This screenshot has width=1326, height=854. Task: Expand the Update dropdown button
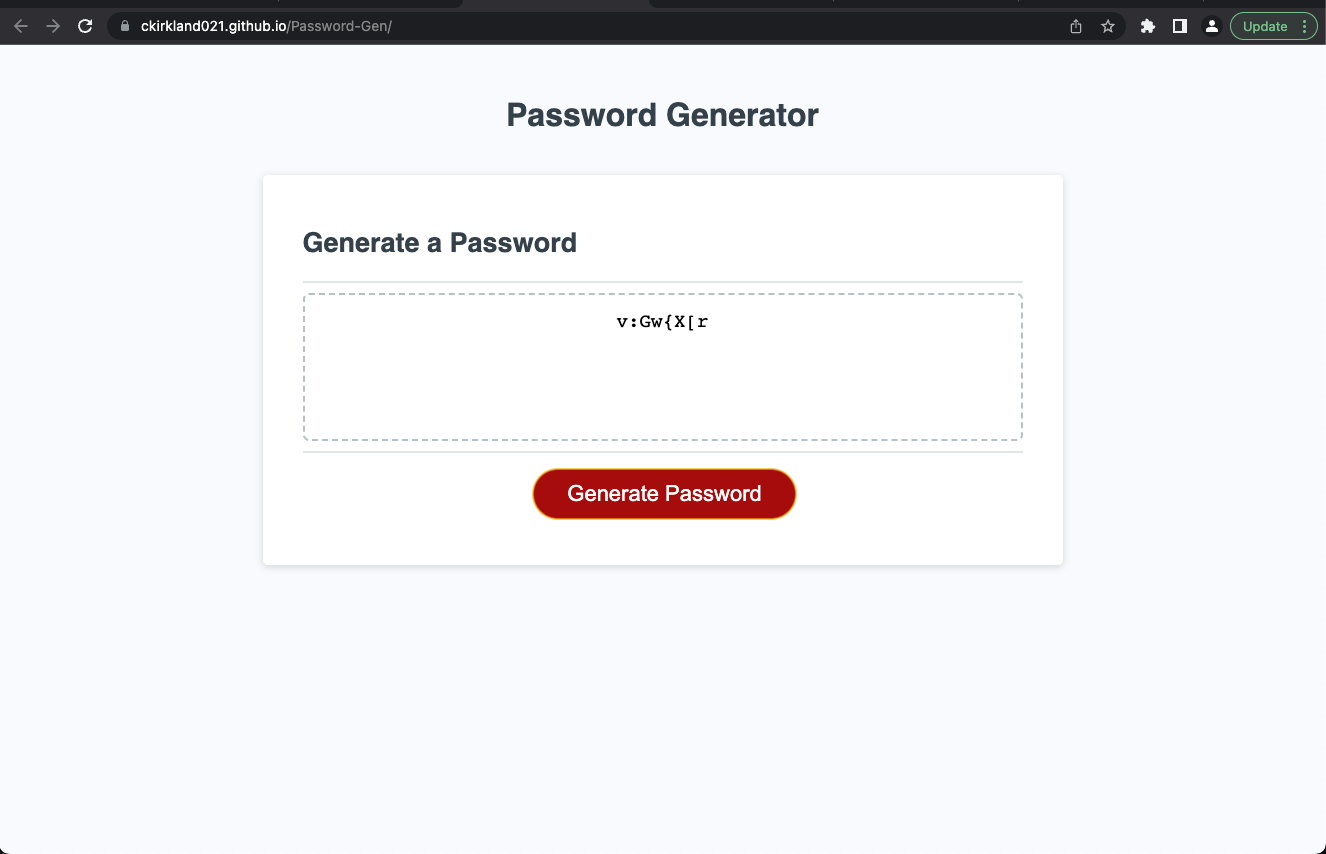click(x=1305, y=26)
